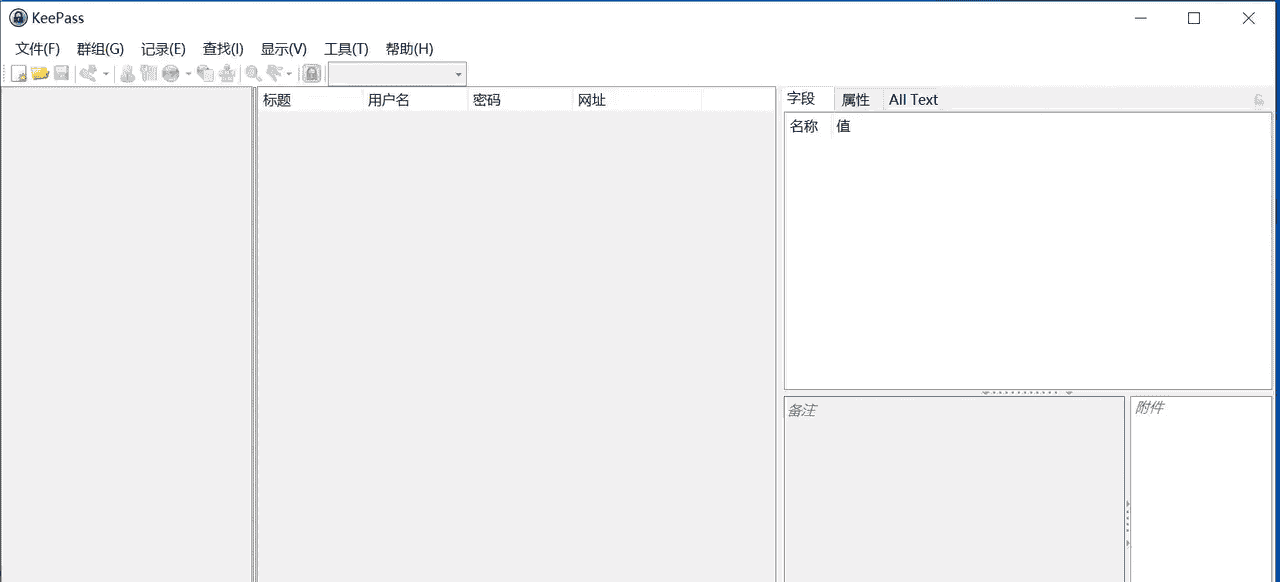Click the key icon on the fields panel
This screenshot has width=1280, height=582.
pyautogui.click(x=1259, y=99)
